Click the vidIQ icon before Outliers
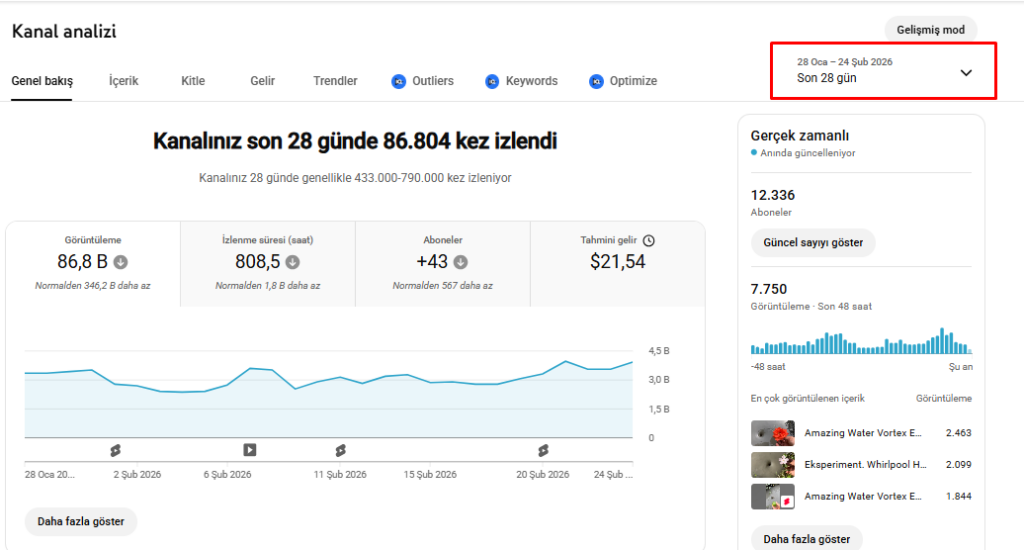The width and height of the screenshot is (1024, 550). click(x=398, y=81)
